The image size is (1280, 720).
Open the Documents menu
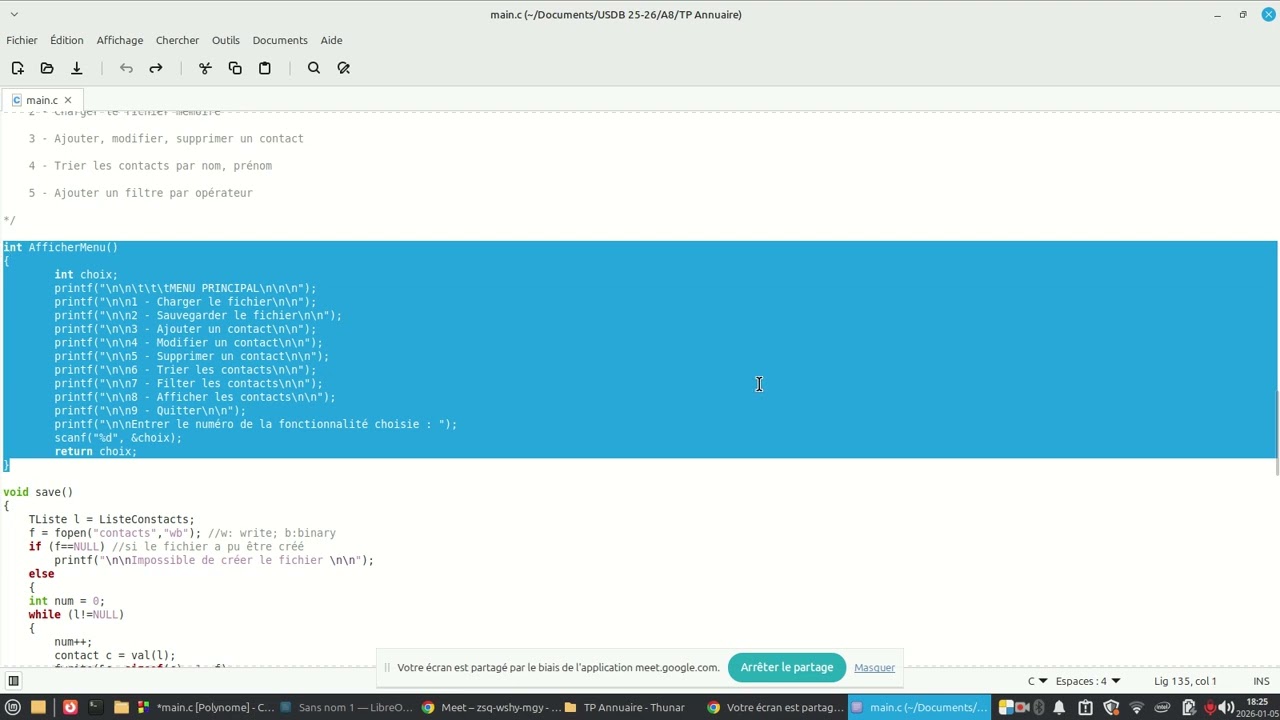click(x=280, y=40)
